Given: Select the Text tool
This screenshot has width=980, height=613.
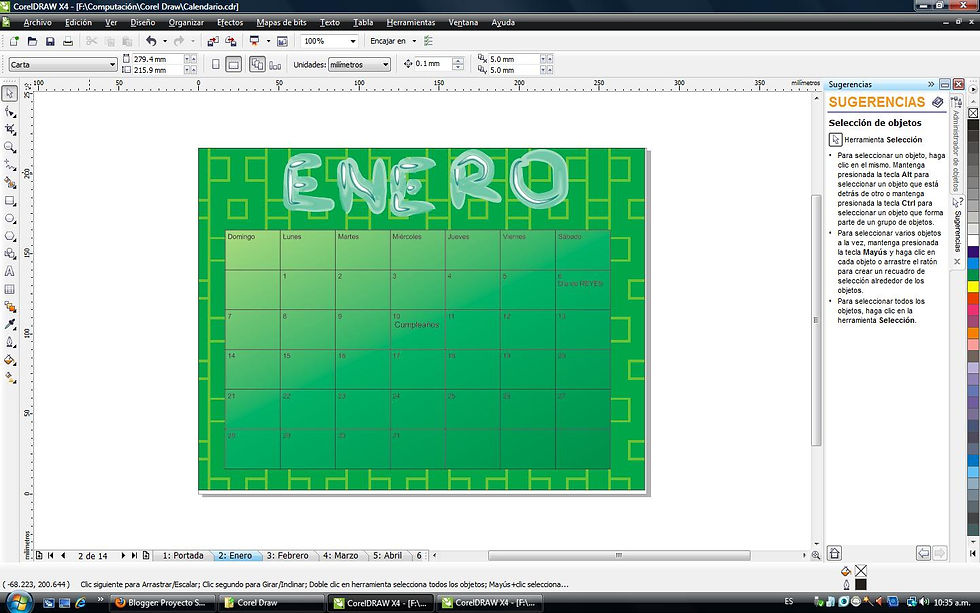Looking at the screenshot, I should point(10,271).
